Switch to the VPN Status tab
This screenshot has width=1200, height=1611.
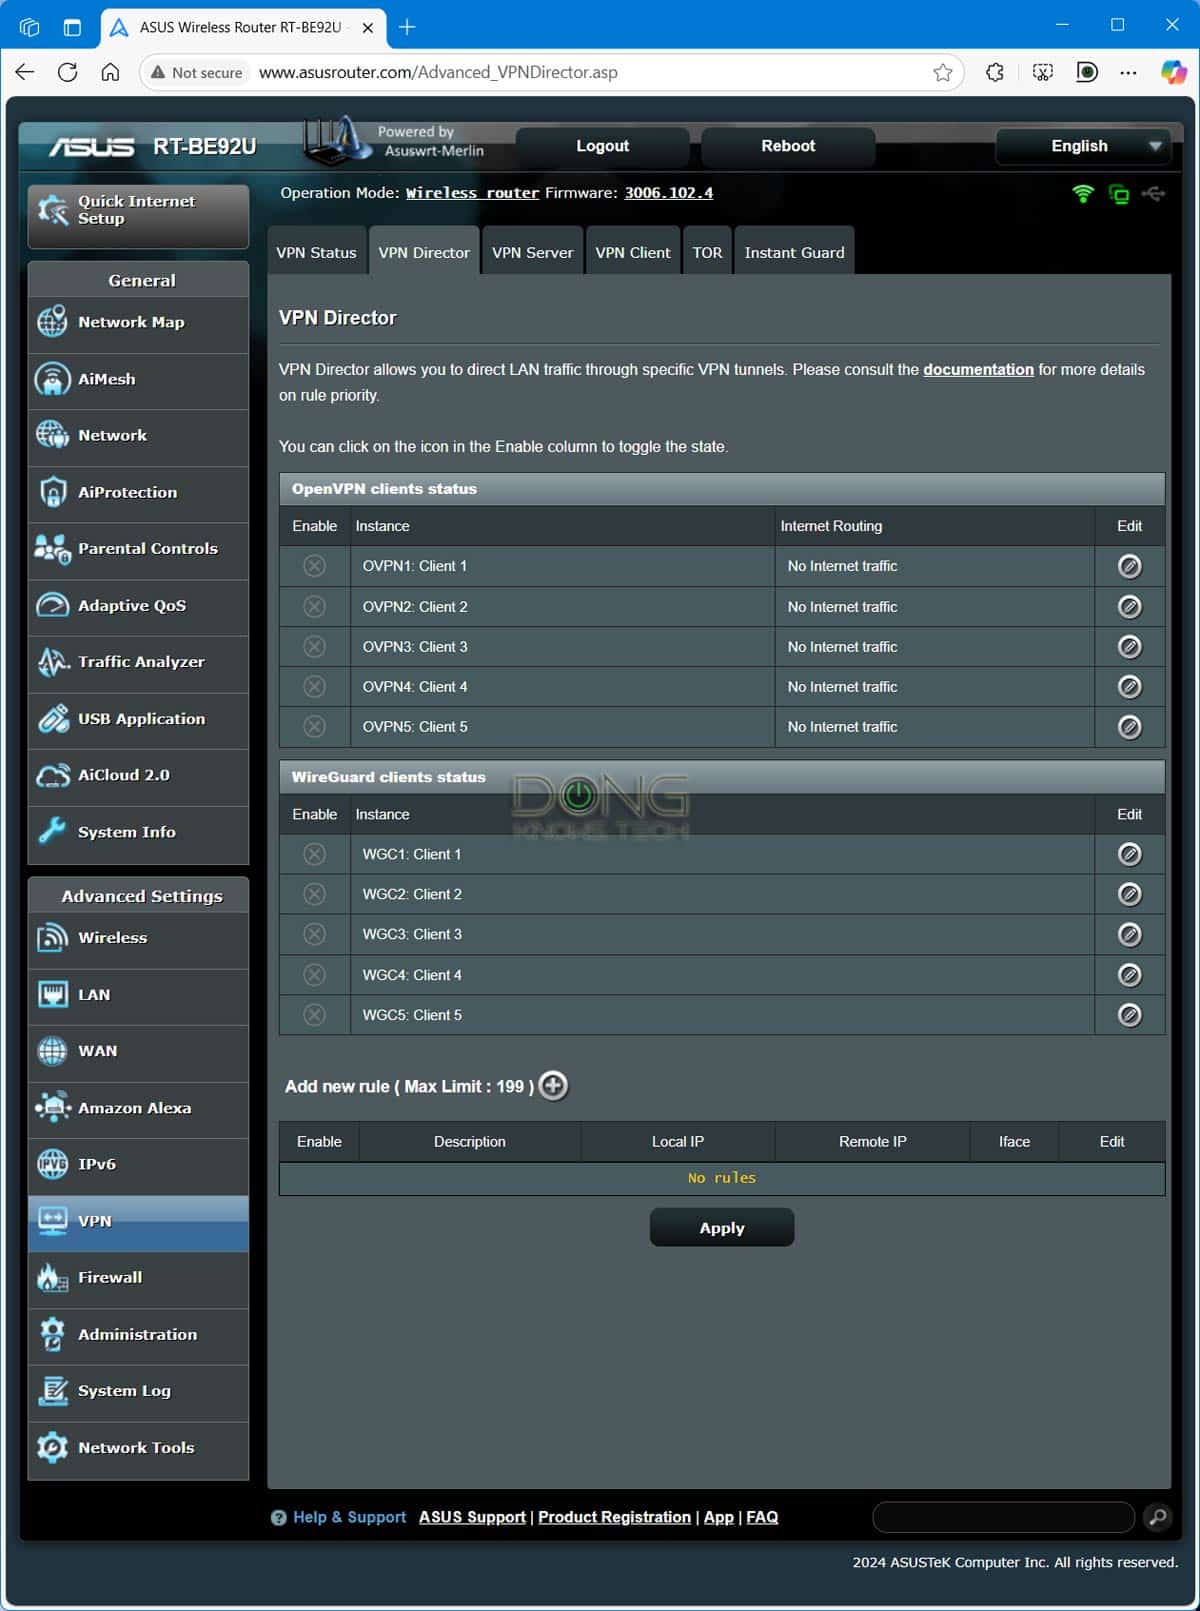pos(316,252)
